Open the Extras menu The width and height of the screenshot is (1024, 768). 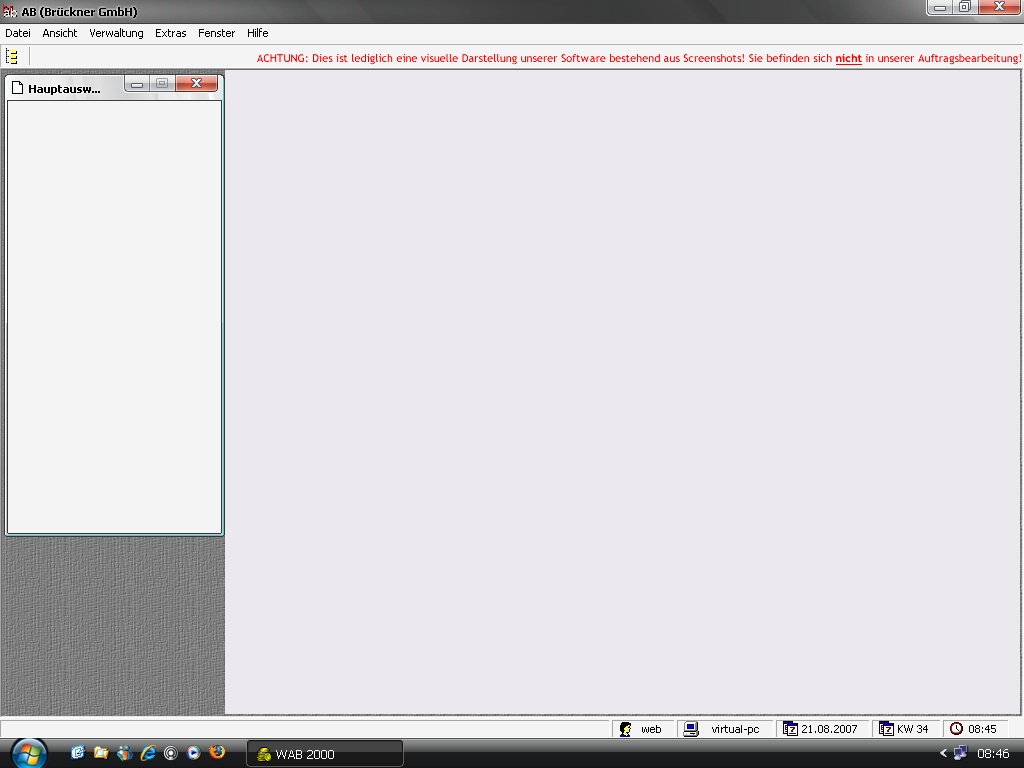tap(170, 33)
